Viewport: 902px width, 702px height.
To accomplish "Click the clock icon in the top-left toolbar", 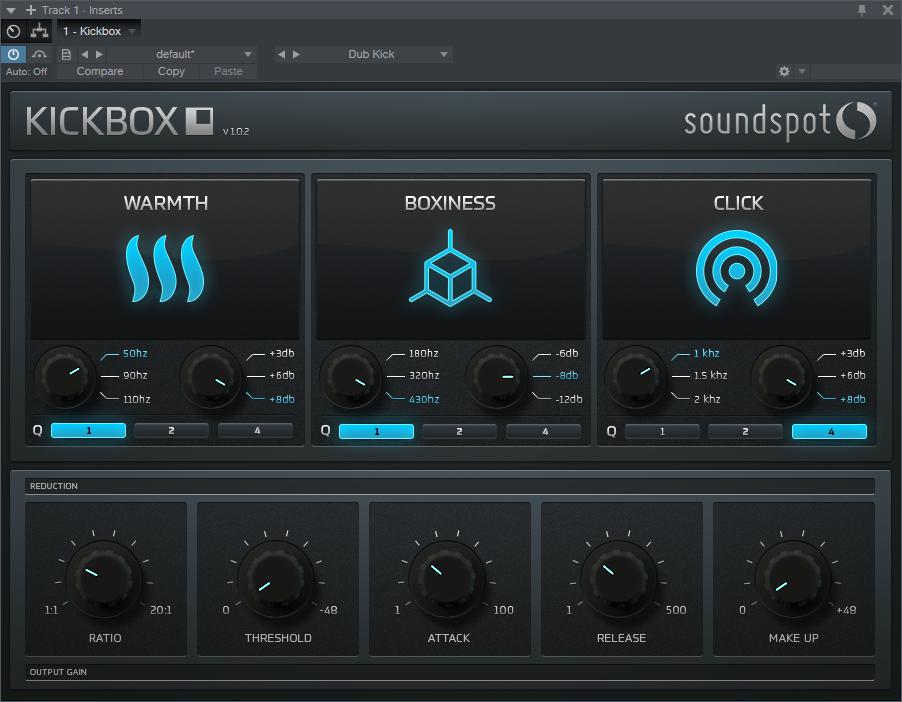I will [13, 31].
